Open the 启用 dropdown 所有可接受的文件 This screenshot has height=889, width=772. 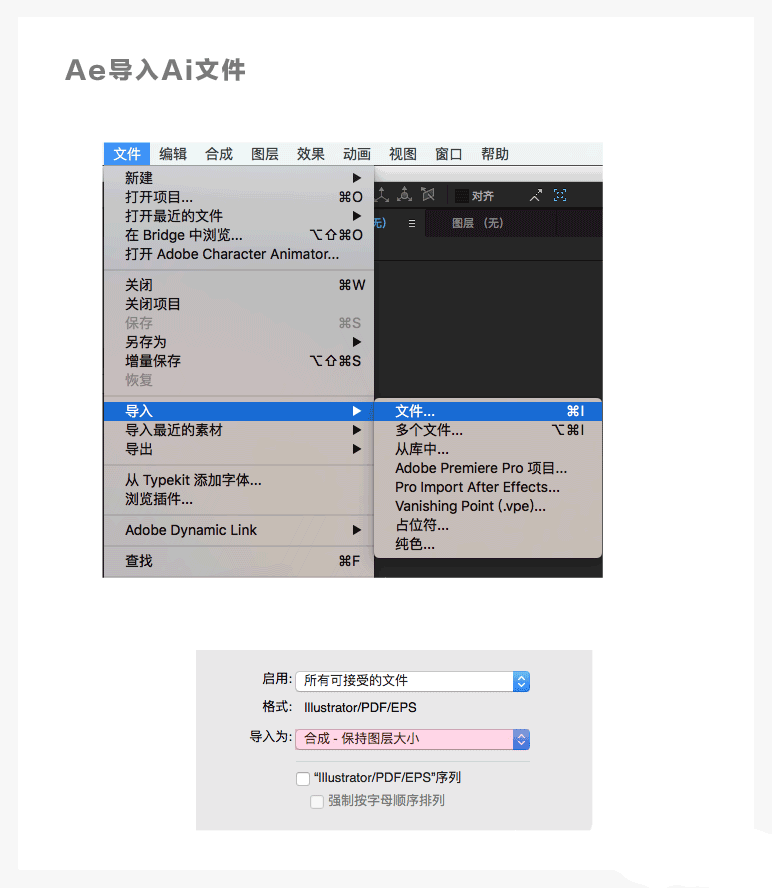pos(413,681)
